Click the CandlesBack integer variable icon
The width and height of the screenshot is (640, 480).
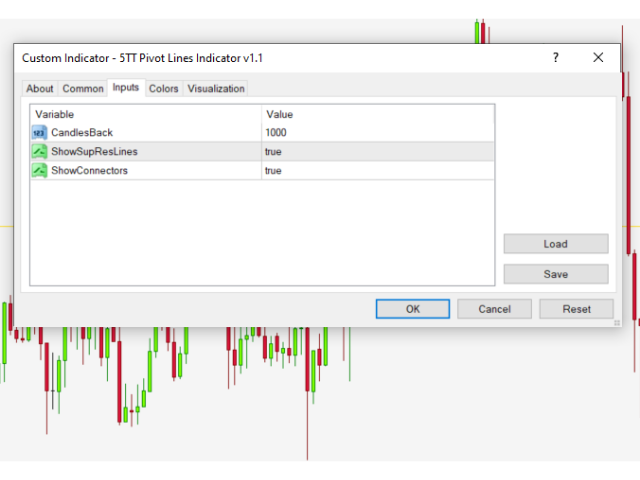(39, 133)
